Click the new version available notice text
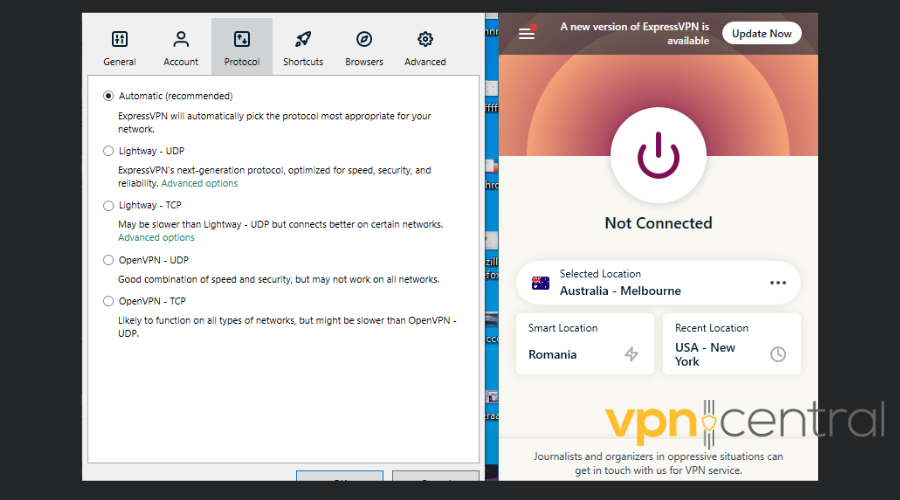 635,34
